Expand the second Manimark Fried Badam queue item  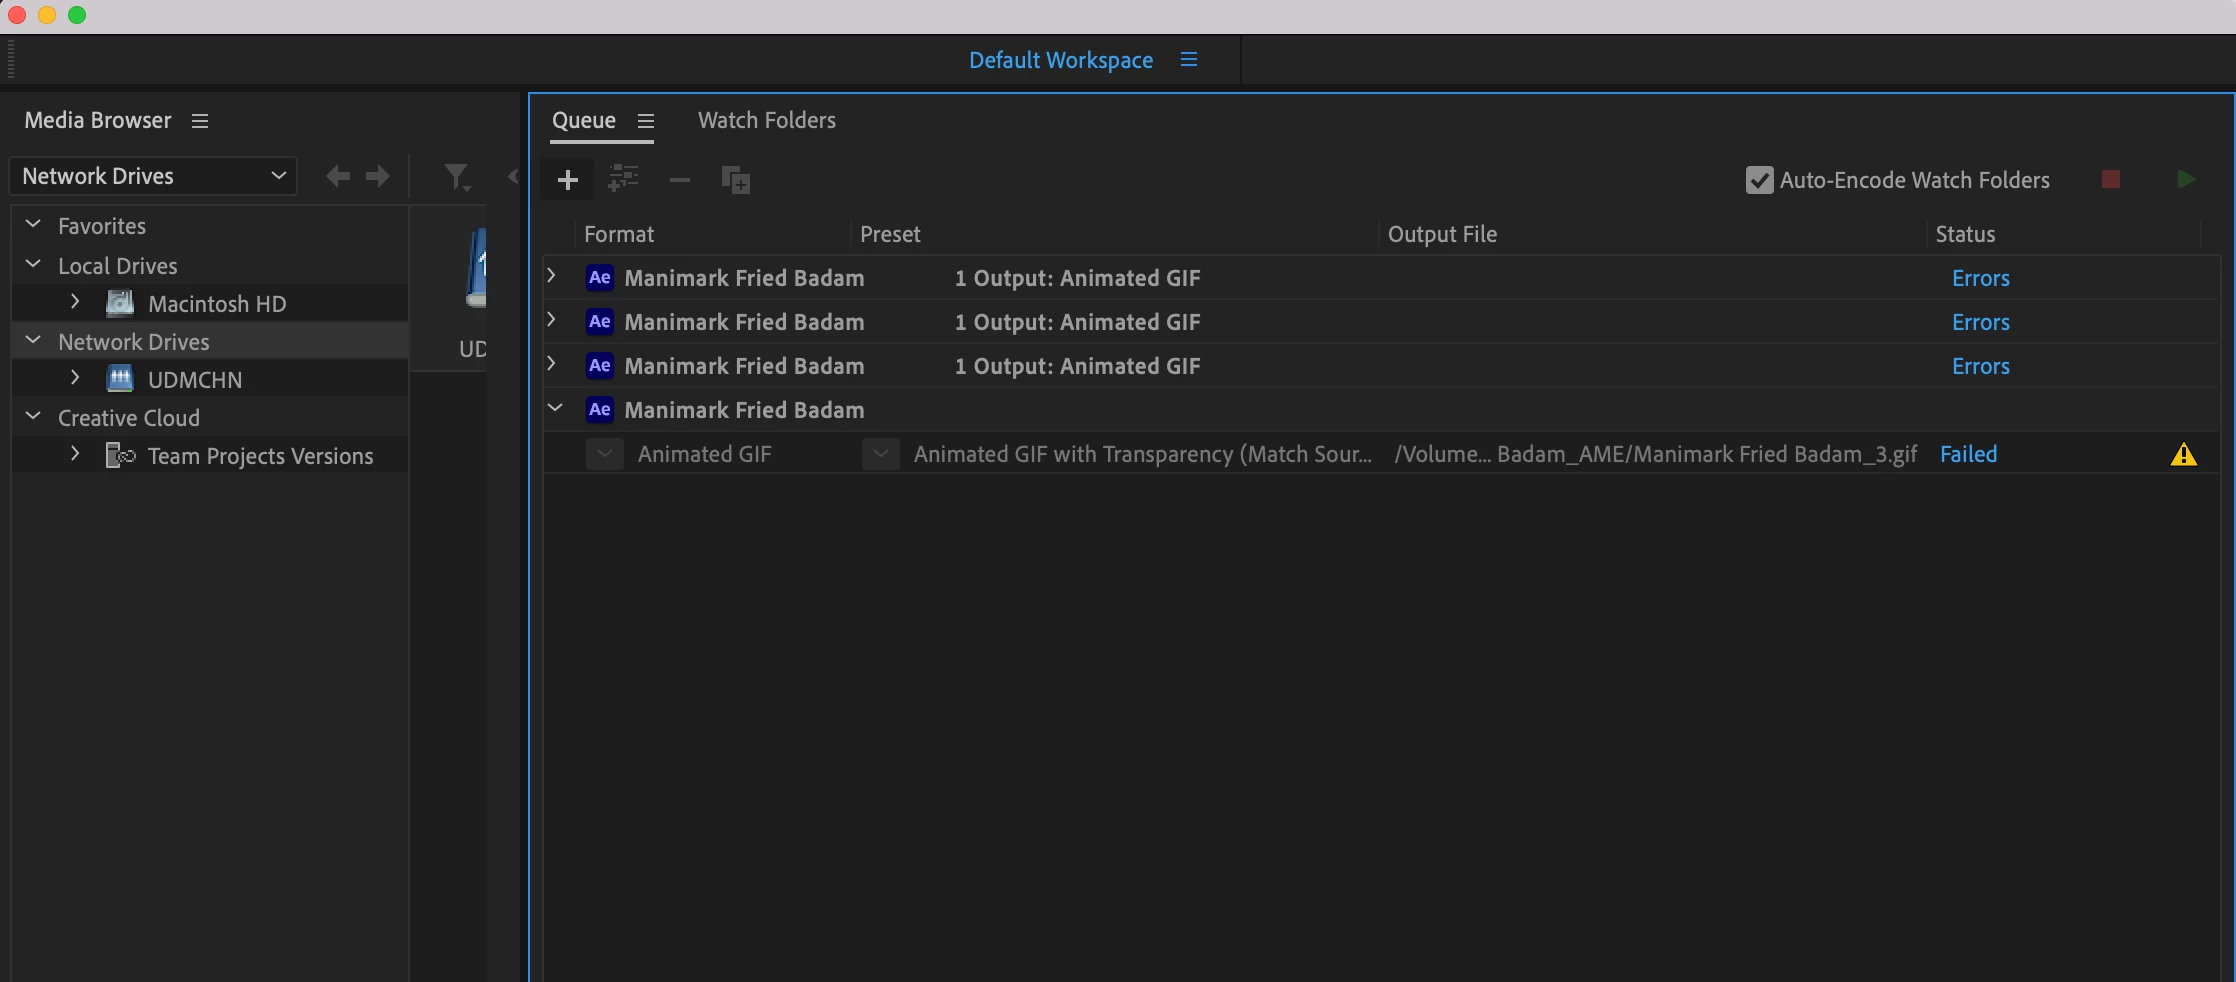(x=551, y=320)
